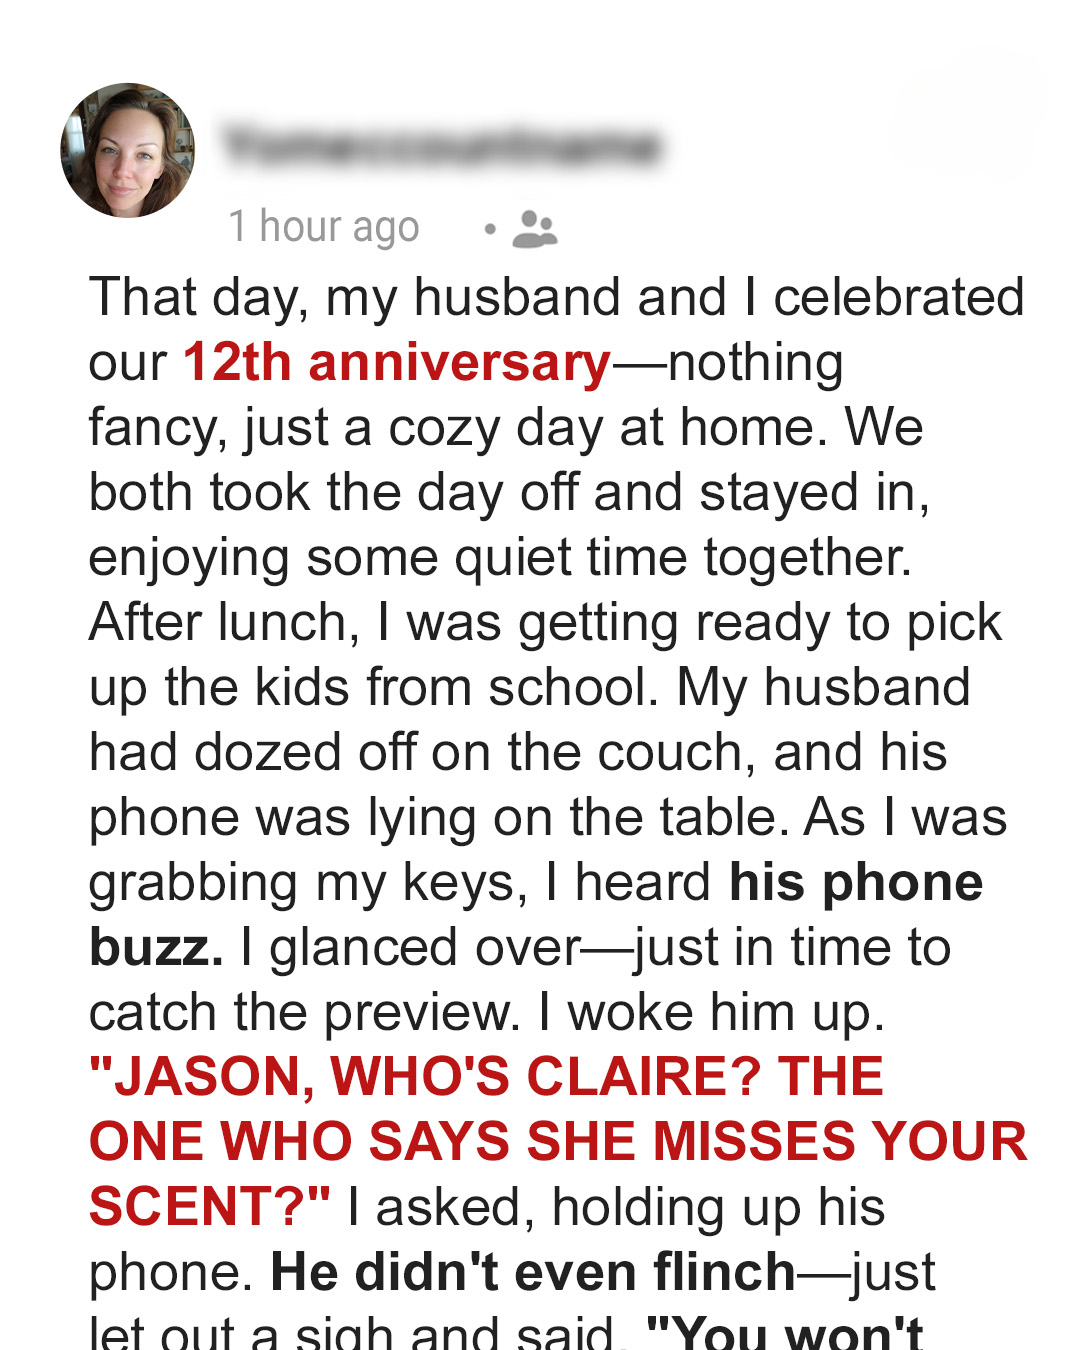The height and width of the screenshot is (1350, 1080).
Task: Click the bold "You won't" text
Action: point(786,1332)
